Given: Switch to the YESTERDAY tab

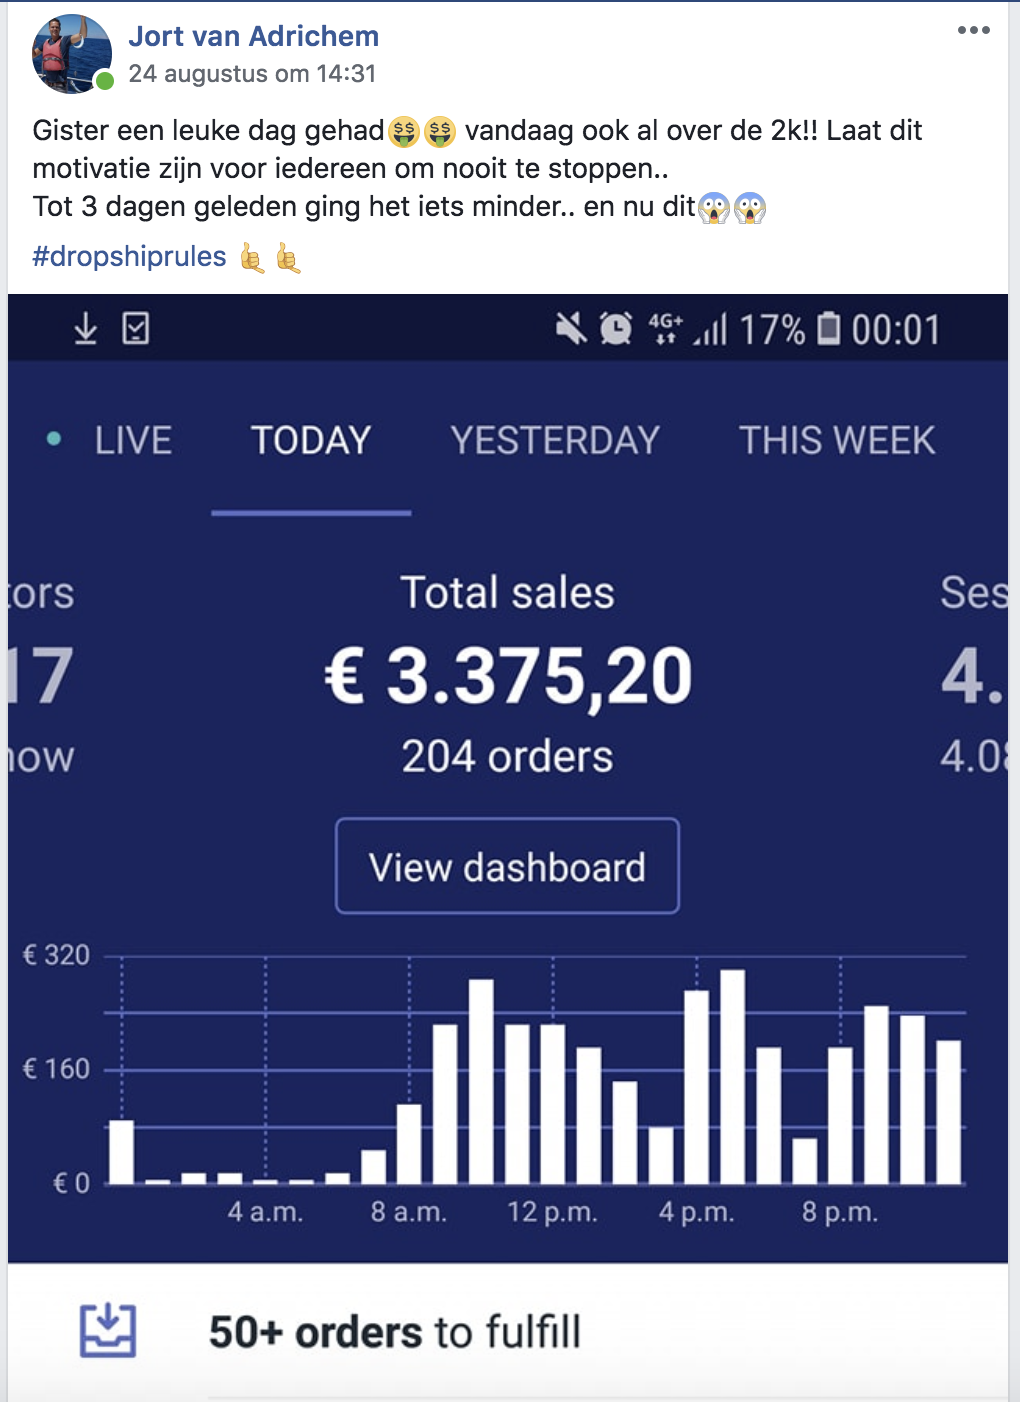Looking at the screenshot, I should click(x=555, y=441).
